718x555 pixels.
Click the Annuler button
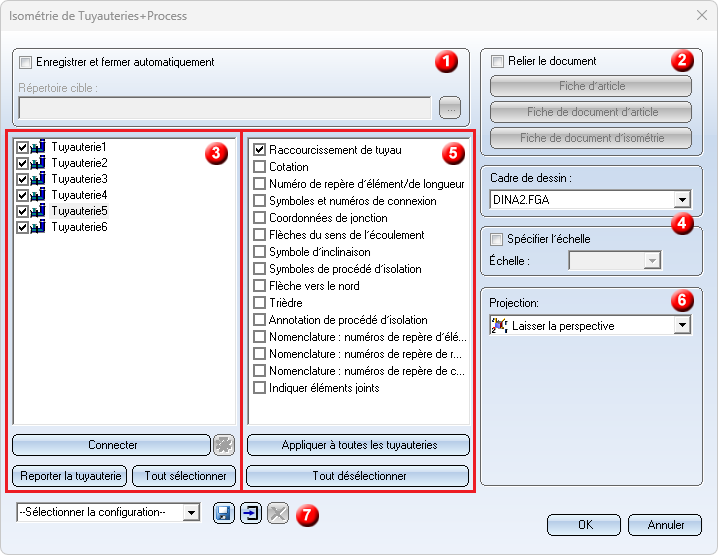(x=665, y=524)
